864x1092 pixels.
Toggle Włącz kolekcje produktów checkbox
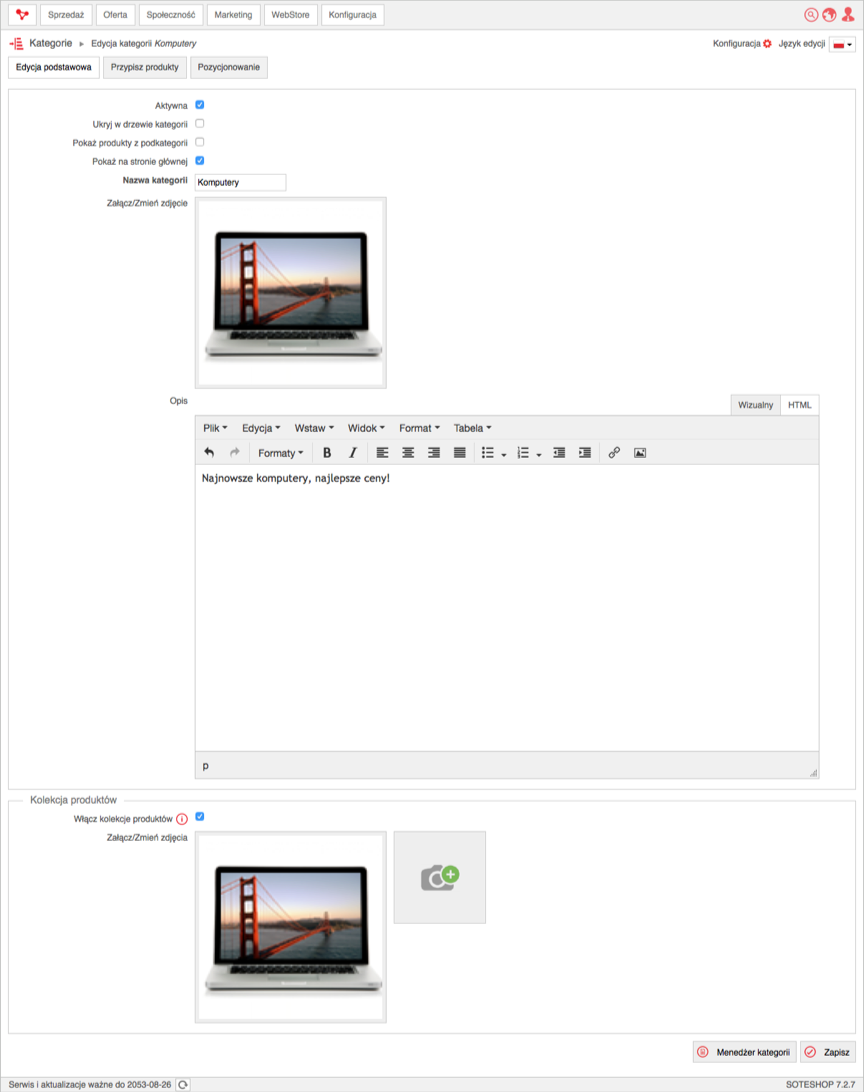point(200,816)
